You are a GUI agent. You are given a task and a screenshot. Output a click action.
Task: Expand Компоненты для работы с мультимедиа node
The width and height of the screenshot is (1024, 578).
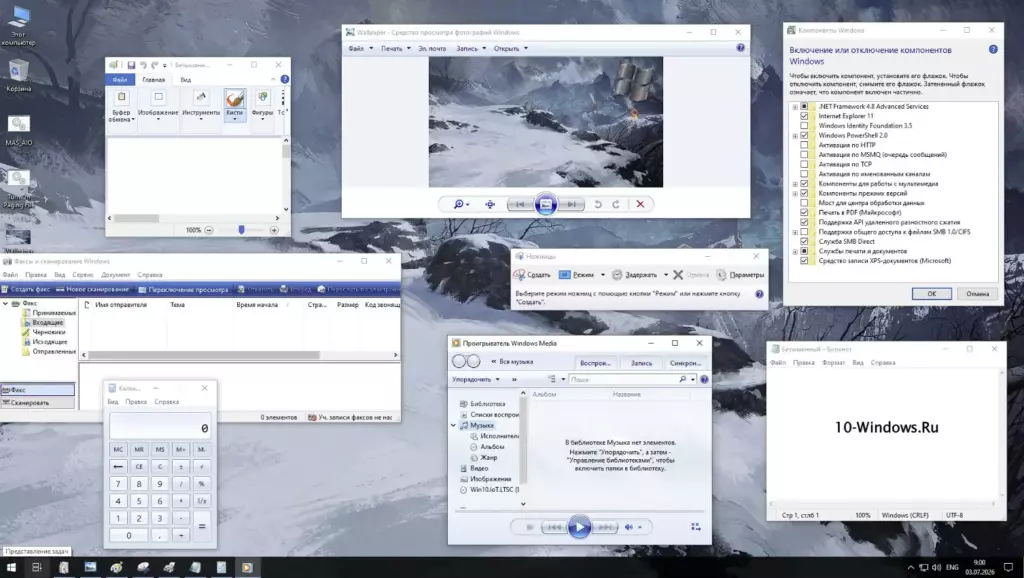(795, 184)
